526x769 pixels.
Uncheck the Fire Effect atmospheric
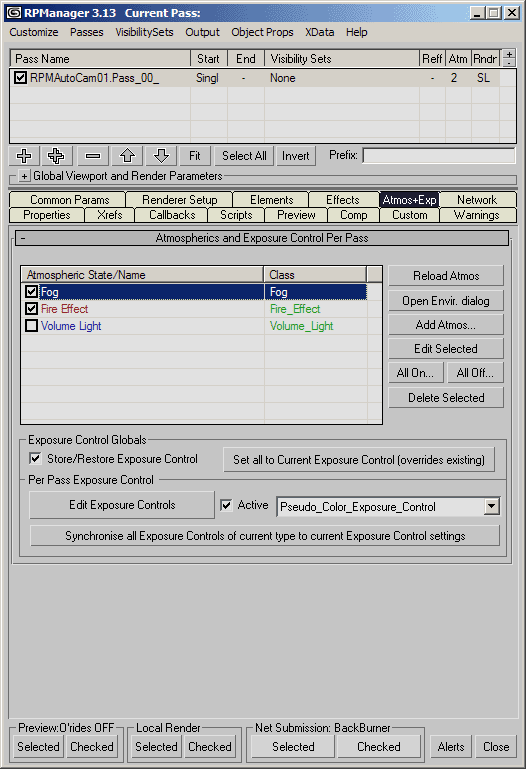pyautogui.click(x=31, y=309)
